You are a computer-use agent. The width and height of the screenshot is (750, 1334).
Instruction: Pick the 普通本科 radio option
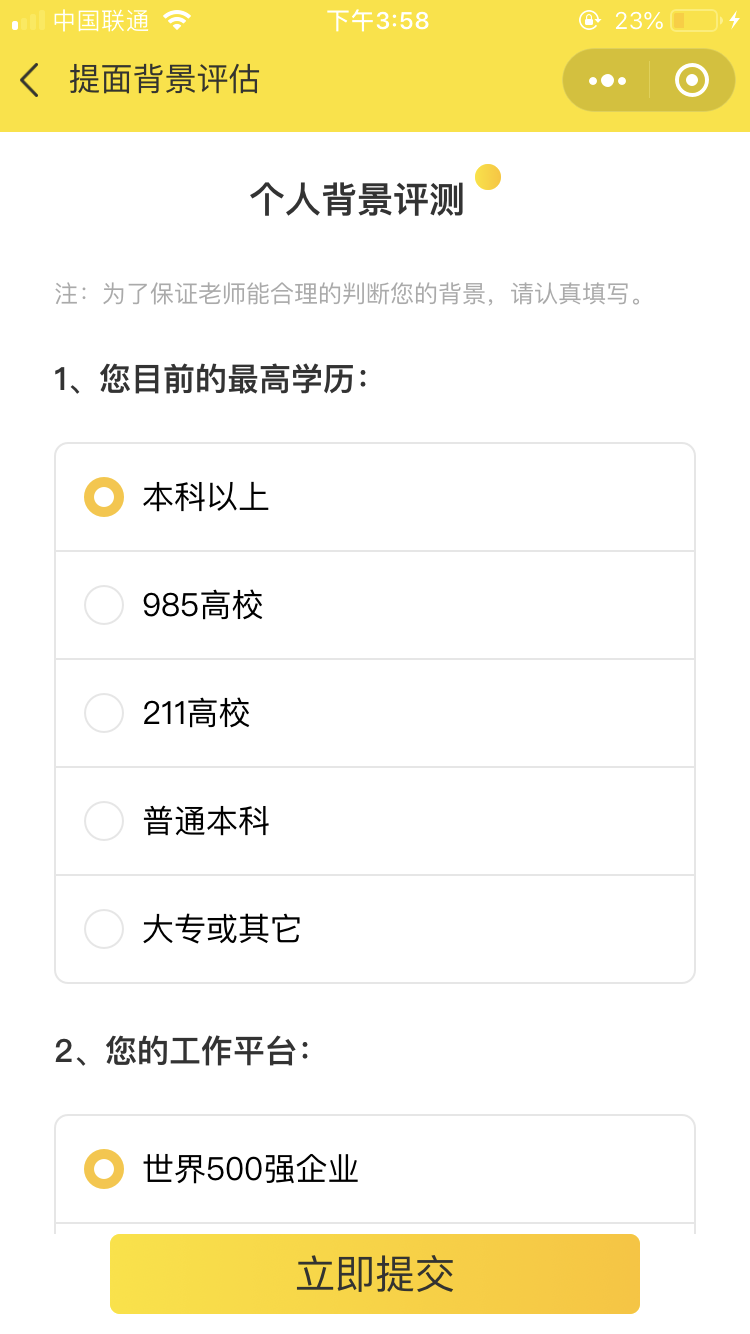(x=104, y=821)
